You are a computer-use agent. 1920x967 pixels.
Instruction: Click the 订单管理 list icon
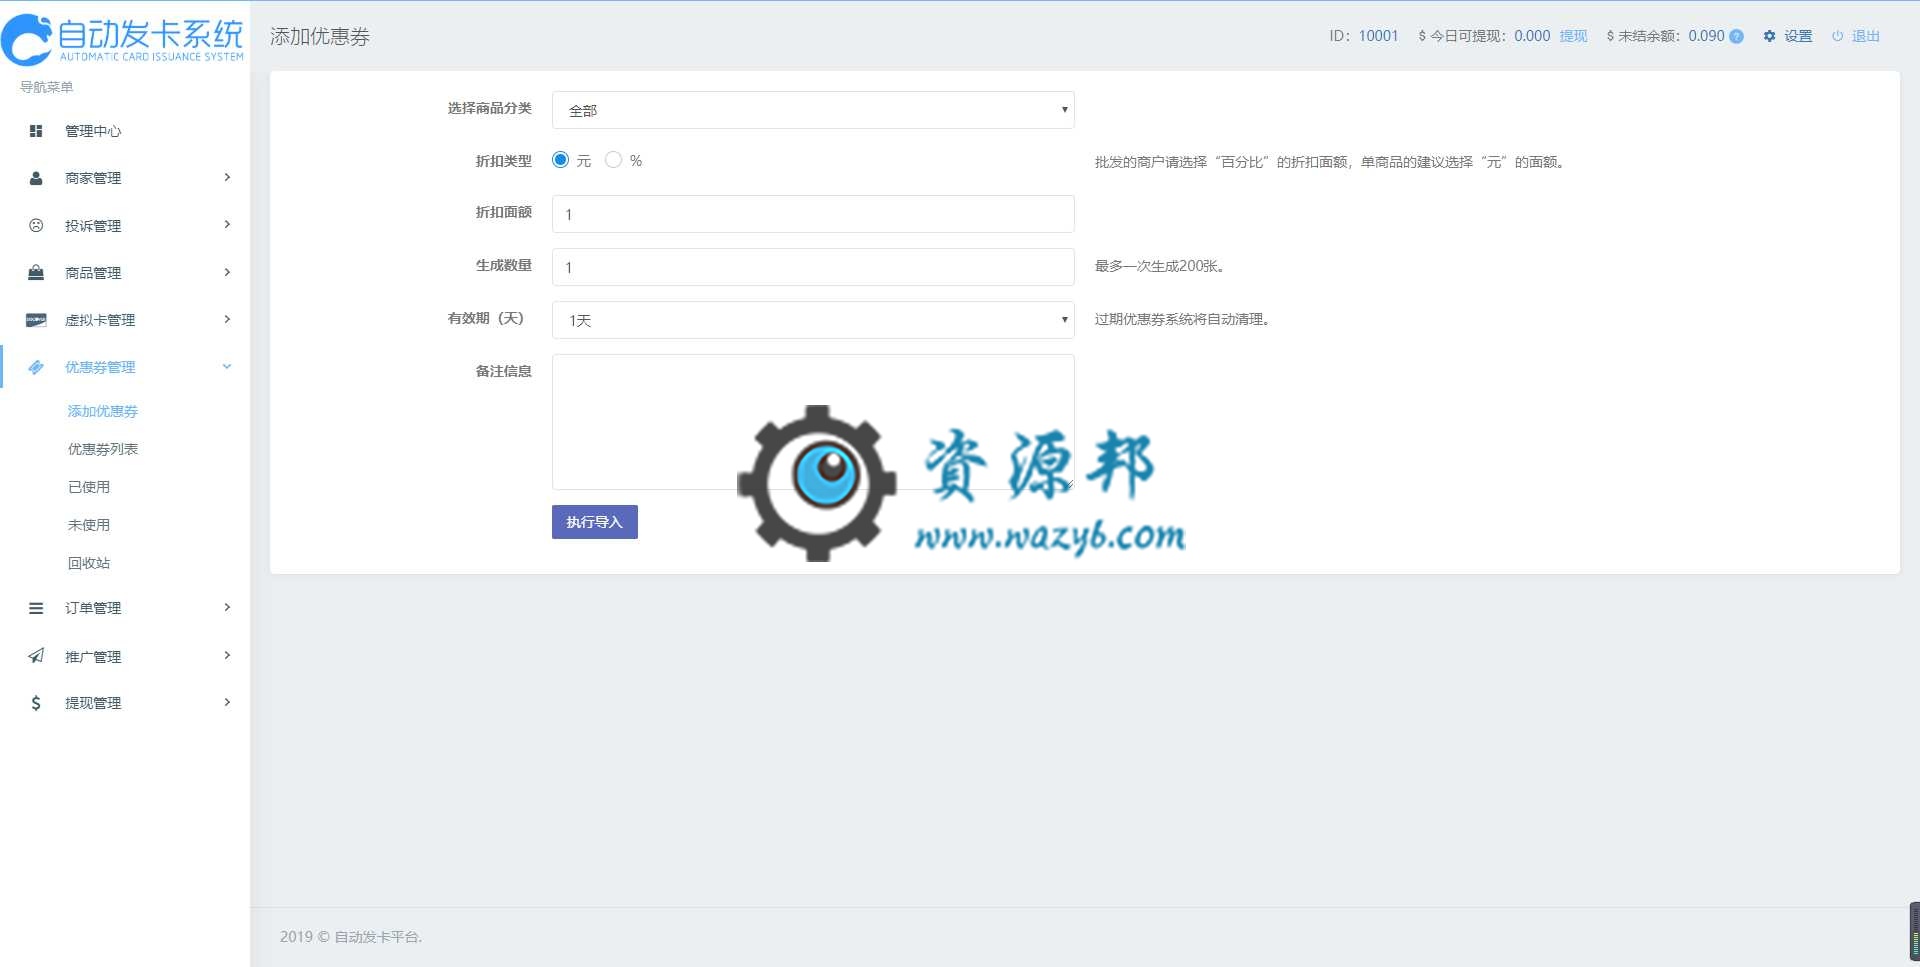coord(36,608)
